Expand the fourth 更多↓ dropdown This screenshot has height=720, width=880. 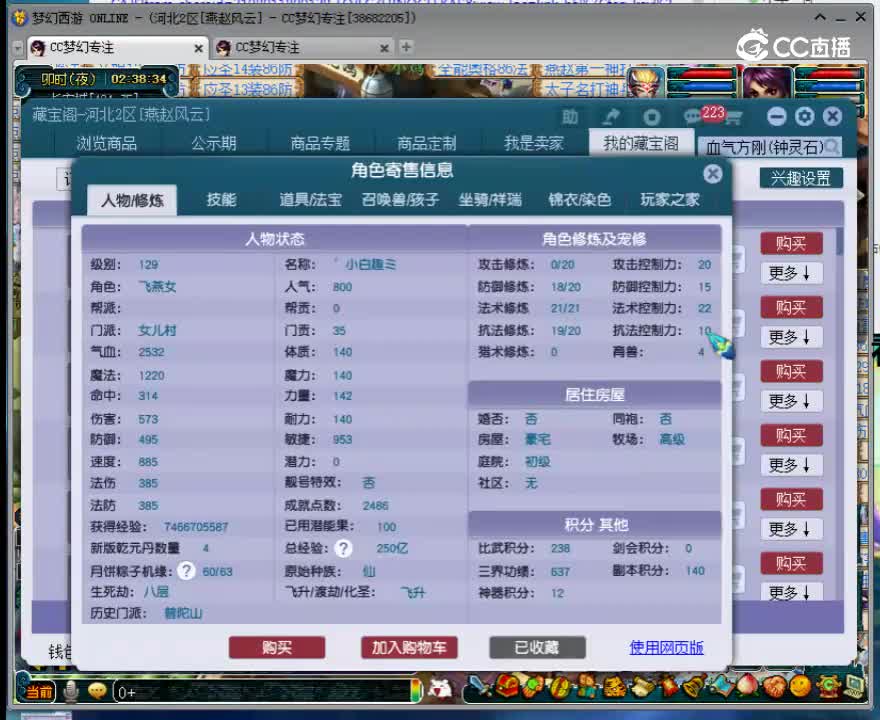[x=790, y=465]
